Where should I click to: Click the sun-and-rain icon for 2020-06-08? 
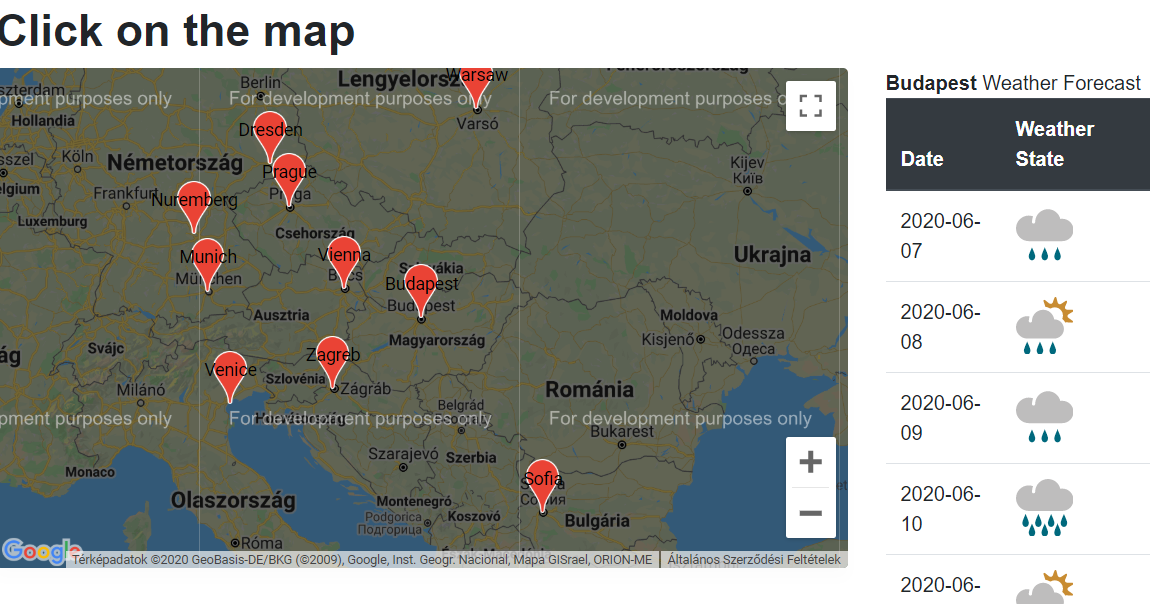[1044, 327]
